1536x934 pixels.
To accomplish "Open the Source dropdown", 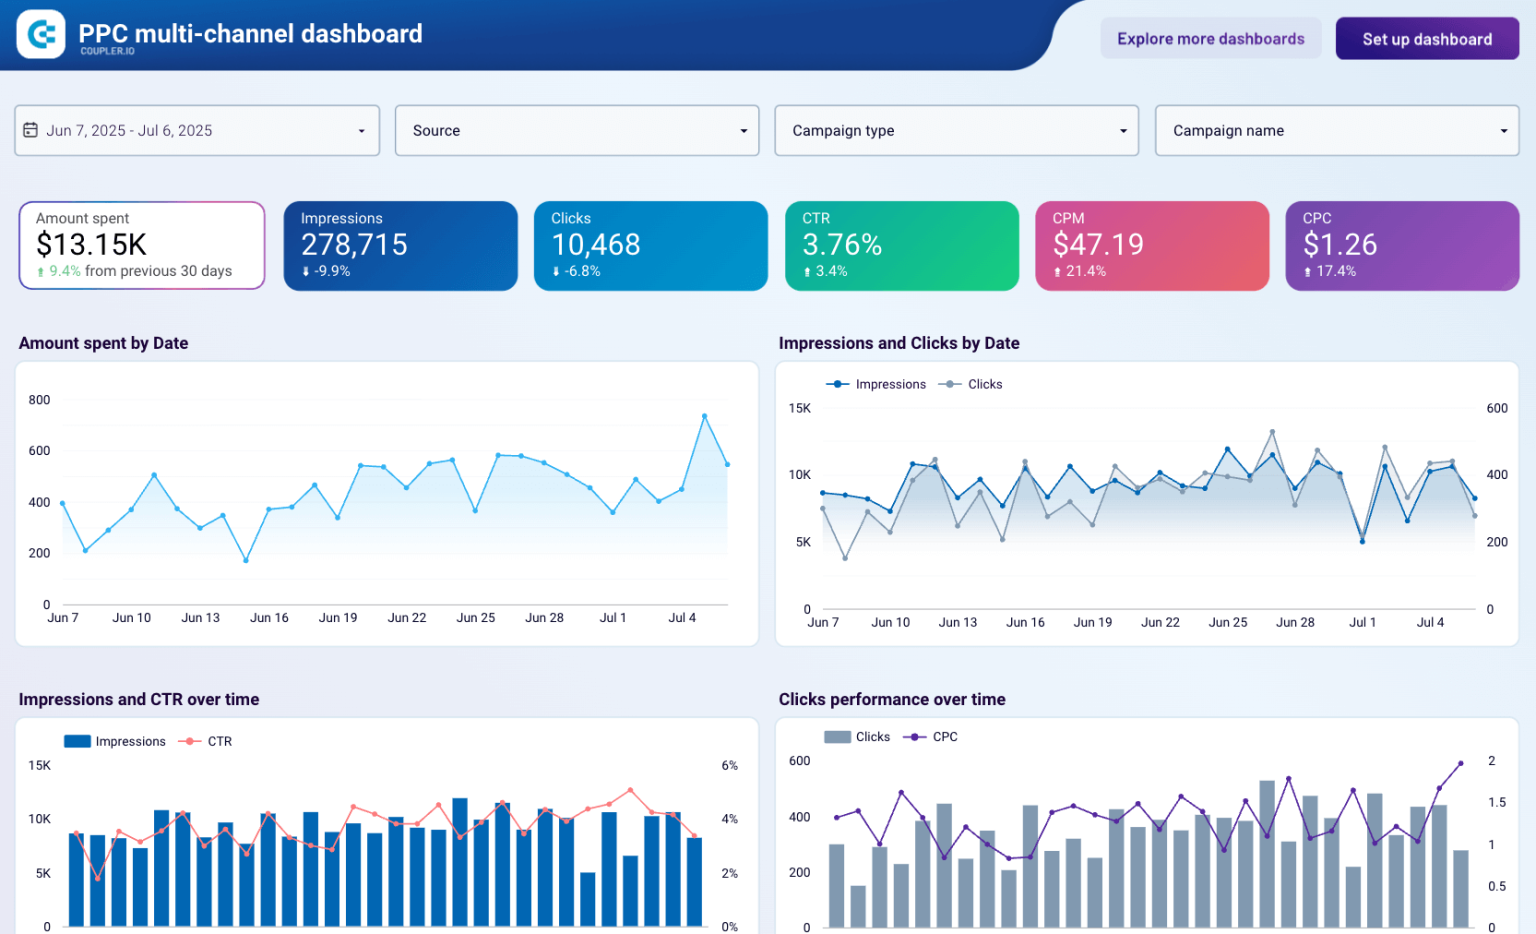I will coord(576,130).
